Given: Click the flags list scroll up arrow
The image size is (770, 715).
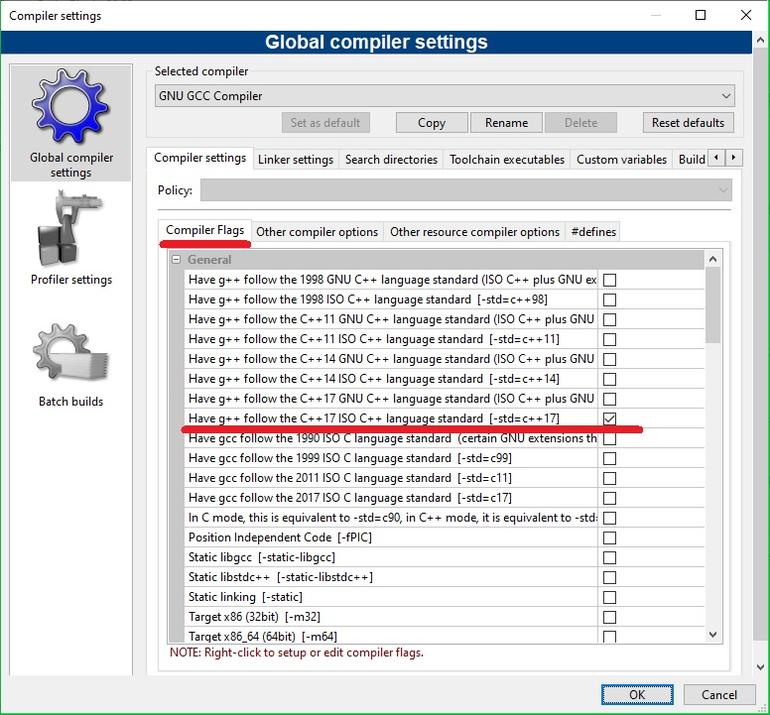Looking at the screenshot, I should 713,259.
